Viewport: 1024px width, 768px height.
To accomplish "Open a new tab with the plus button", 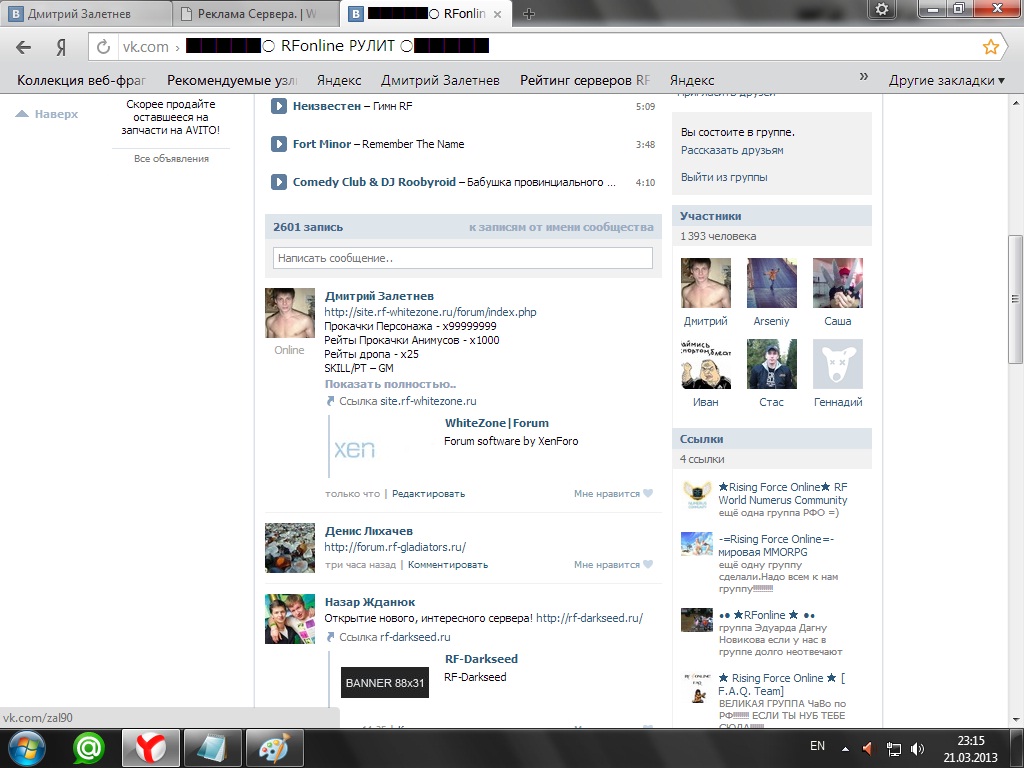I will (529, 14).
